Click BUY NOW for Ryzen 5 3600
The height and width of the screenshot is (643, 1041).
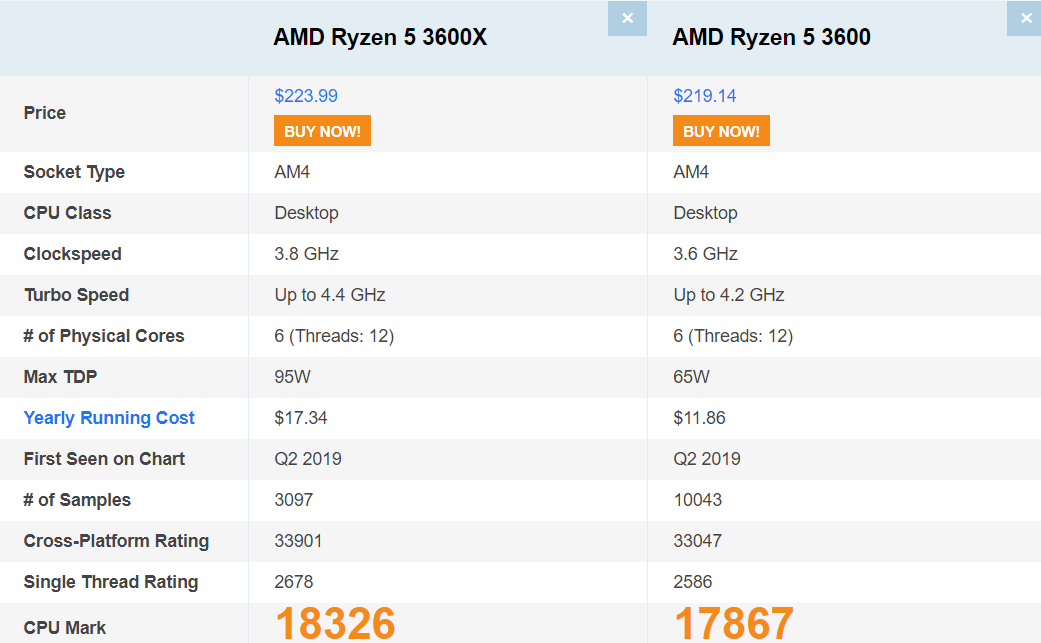[x=721, y=131]
